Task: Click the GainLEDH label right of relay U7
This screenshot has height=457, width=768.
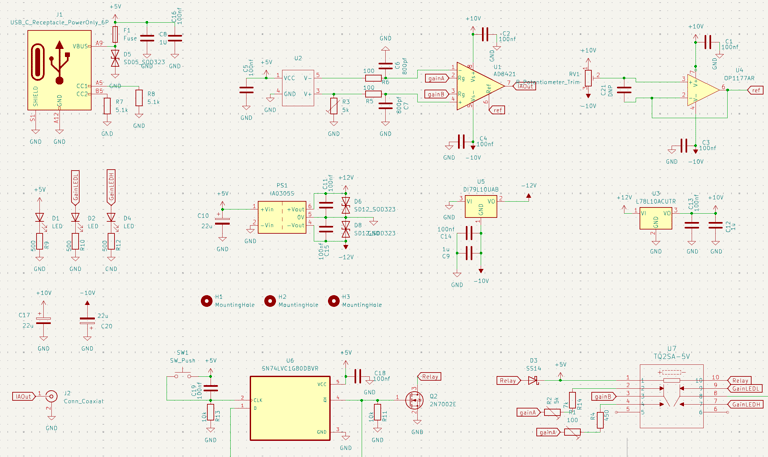Action: 745,404
